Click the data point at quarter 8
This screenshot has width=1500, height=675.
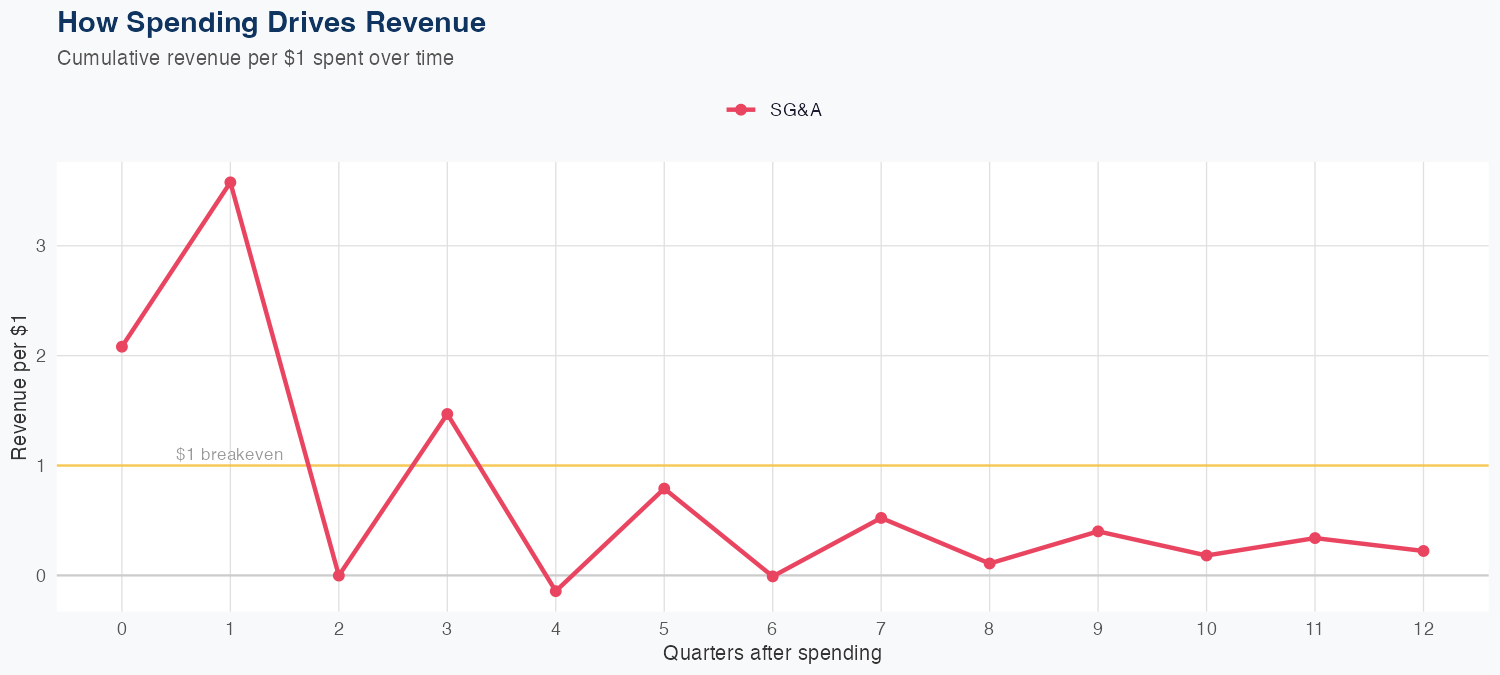pyautogui.click(x=990, y=563)
